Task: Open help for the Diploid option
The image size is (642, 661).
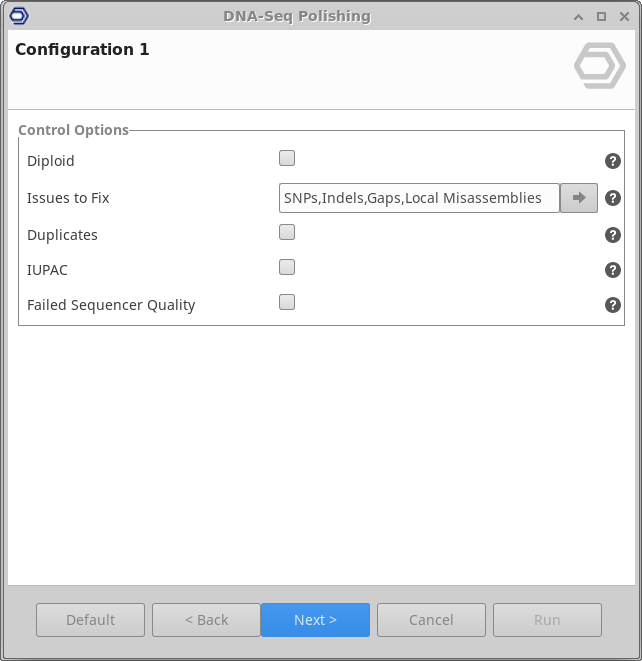Action: [x=613, y=161]
